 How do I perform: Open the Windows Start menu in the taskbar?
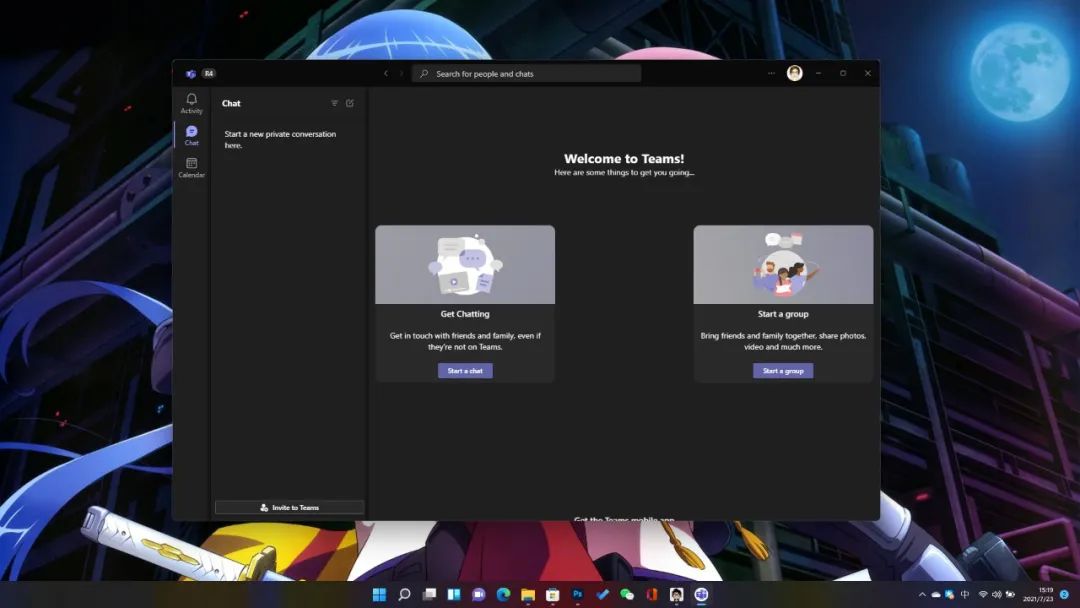tap(379, 594)
